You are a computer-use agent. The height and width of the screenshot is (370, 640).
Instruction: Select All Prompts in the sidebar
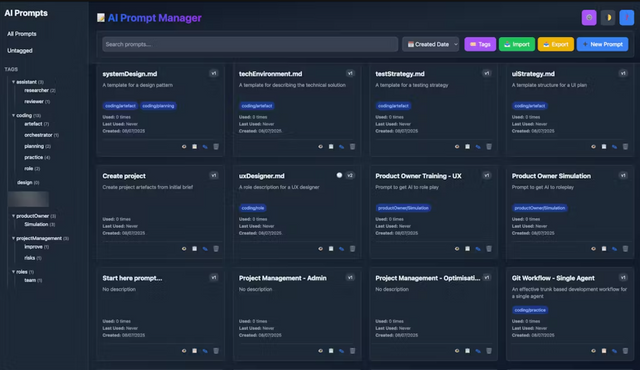tap(22, 34)
